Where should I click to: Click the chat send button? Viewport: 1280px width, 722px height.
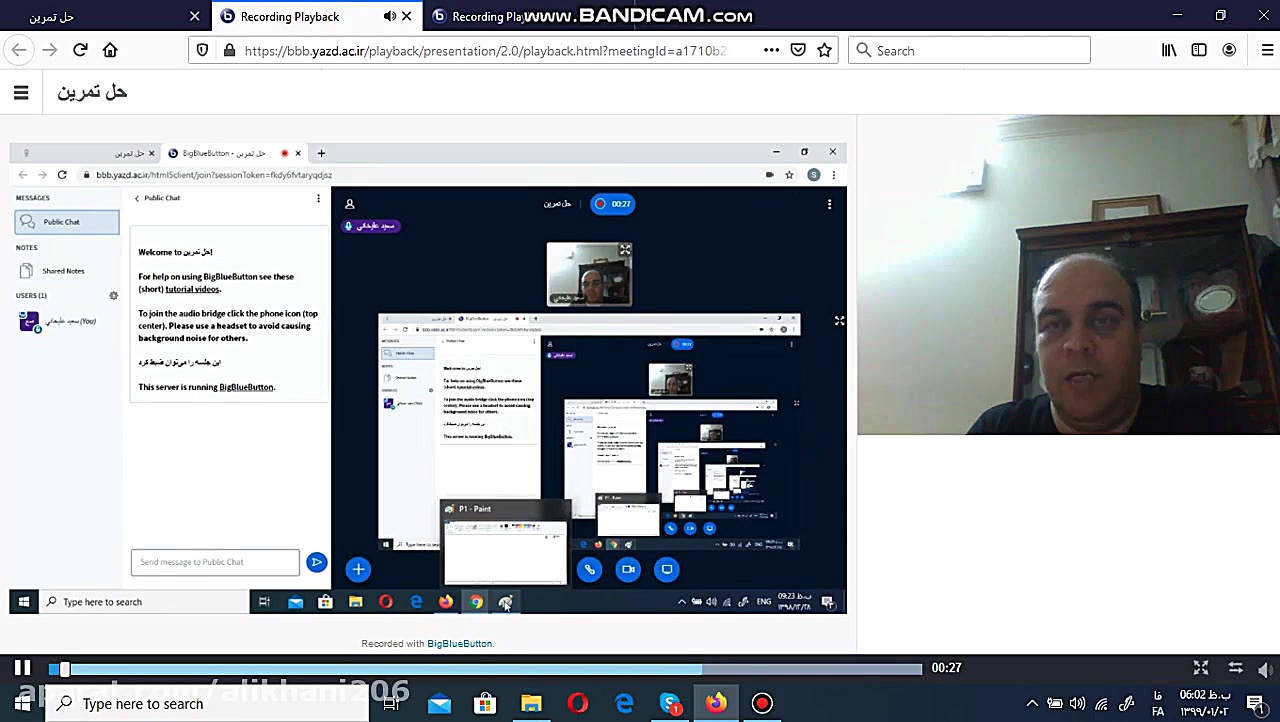[316, 562]
